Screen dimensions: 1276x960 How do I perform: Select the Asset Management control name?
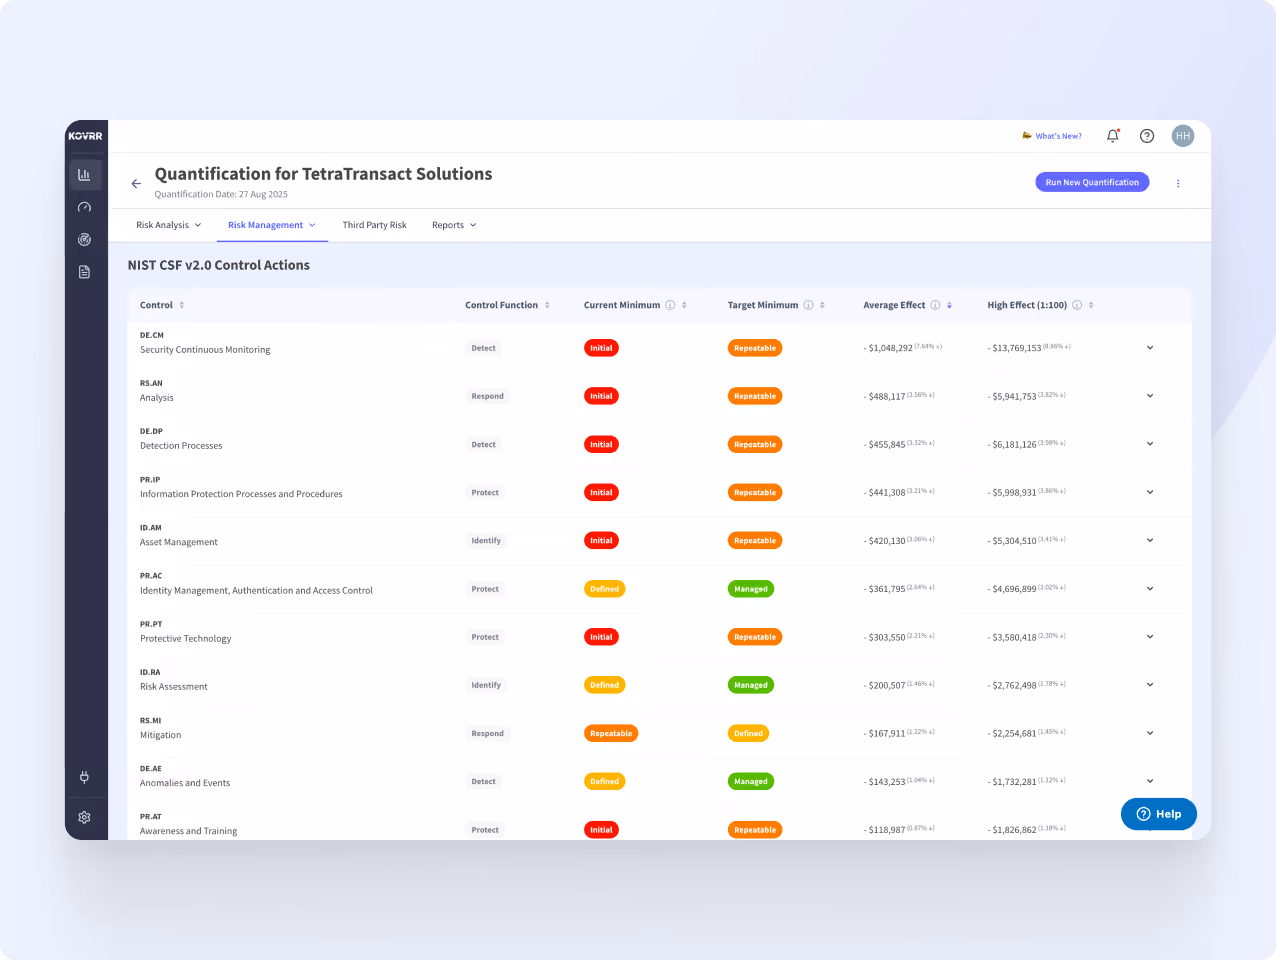point(179,542)
